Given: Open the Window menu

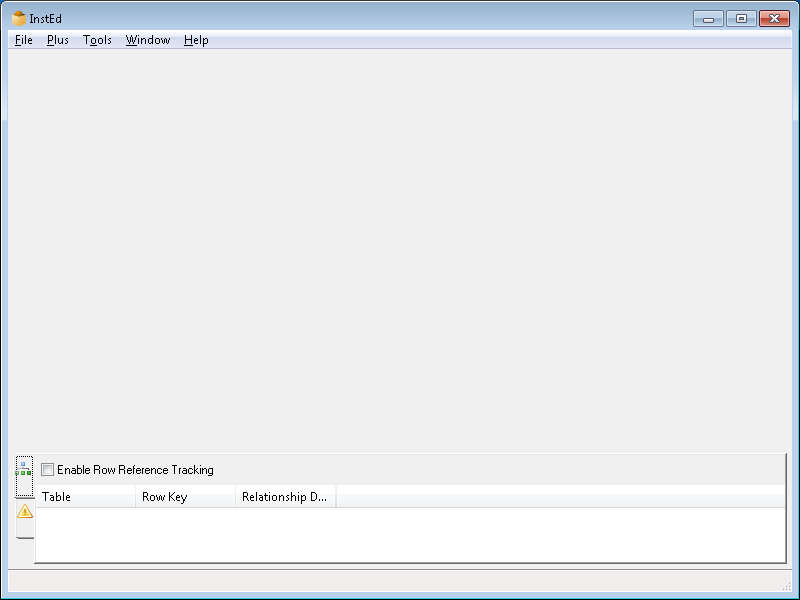Looking at the screenshot, I should 146,40.
